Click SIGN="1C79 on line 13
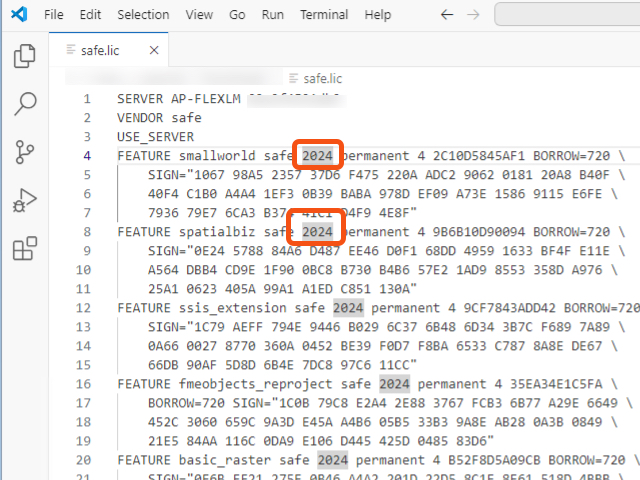The image size is (640, 480). pos(186,327)
